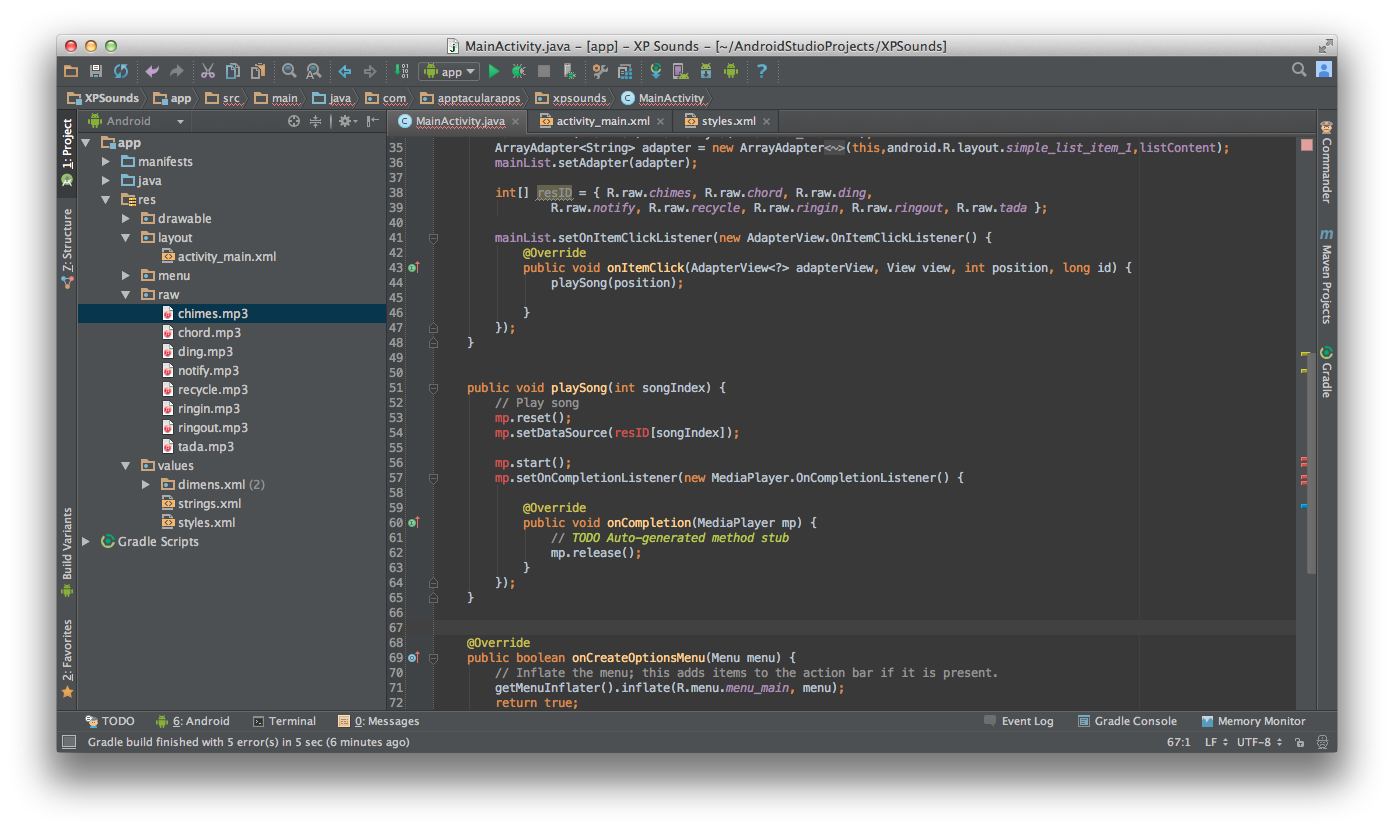This screenshot has width=1394, height=831.
Task: Collapse the raw folder in project tree
Action: click(126, 295)
